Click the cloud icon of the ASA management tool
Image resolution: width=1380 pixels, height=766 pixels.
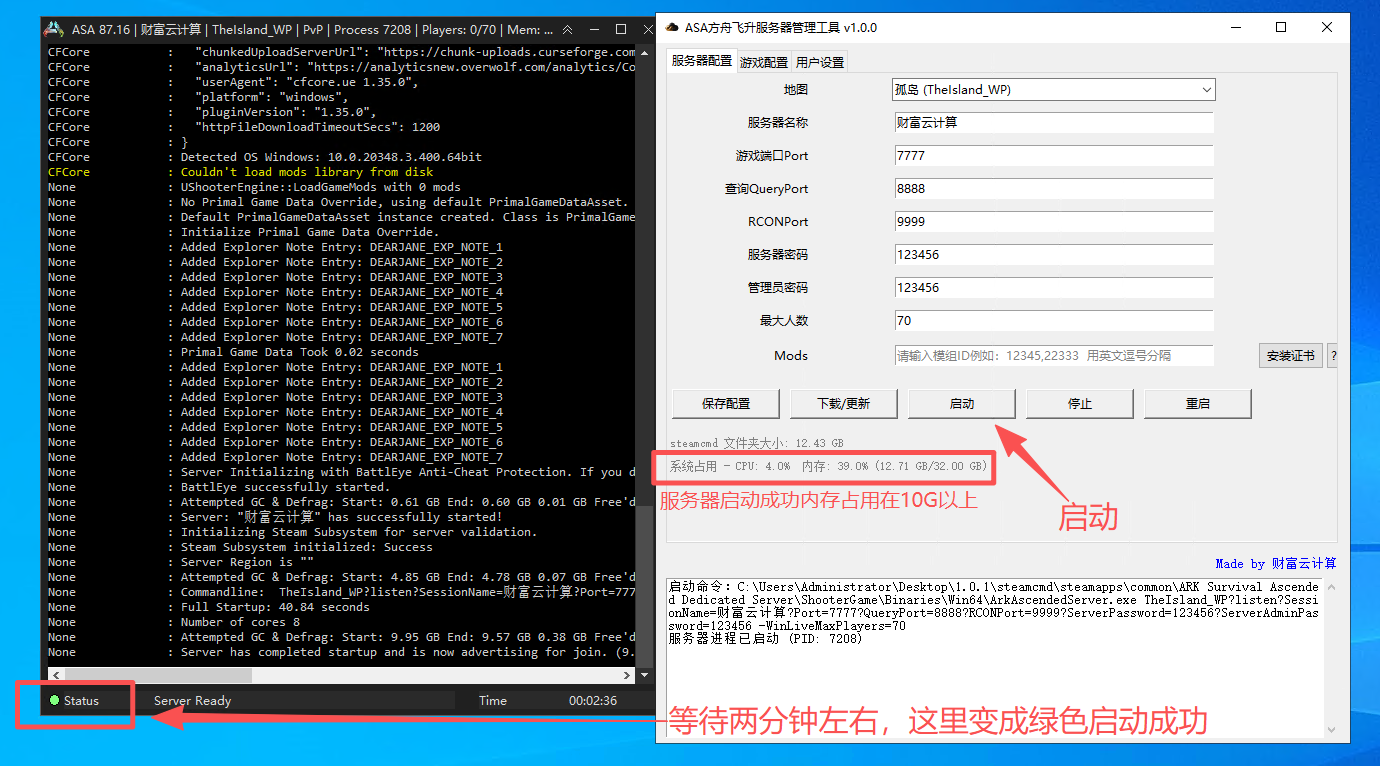point(672,28)
